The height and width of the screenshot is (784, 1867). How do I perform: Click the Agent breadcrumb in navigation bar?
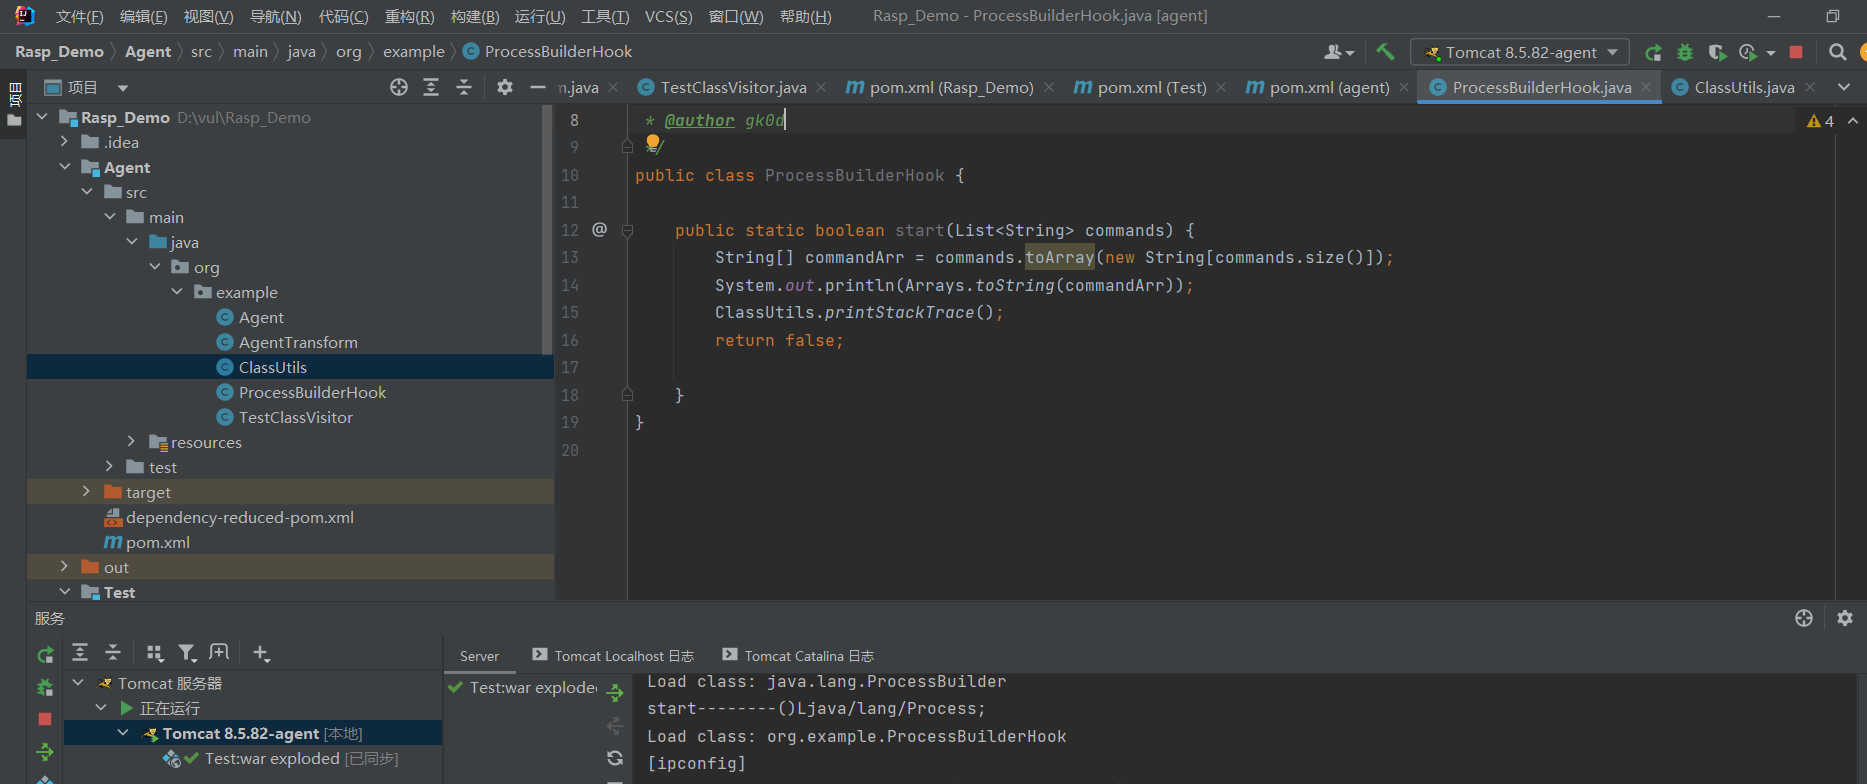[x=148, y=52]
